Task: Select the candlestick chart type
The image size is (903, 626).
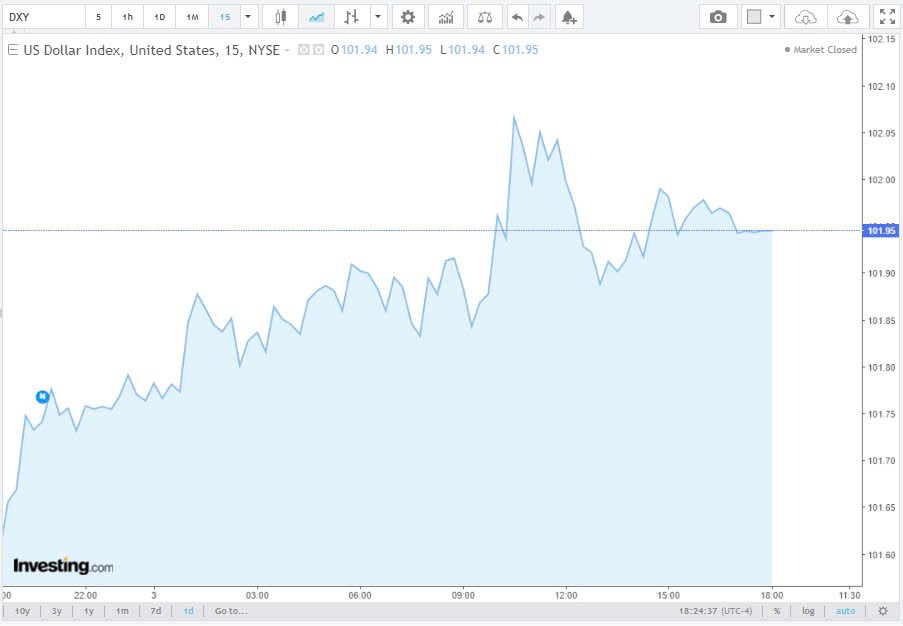Action: click(279, 16)
